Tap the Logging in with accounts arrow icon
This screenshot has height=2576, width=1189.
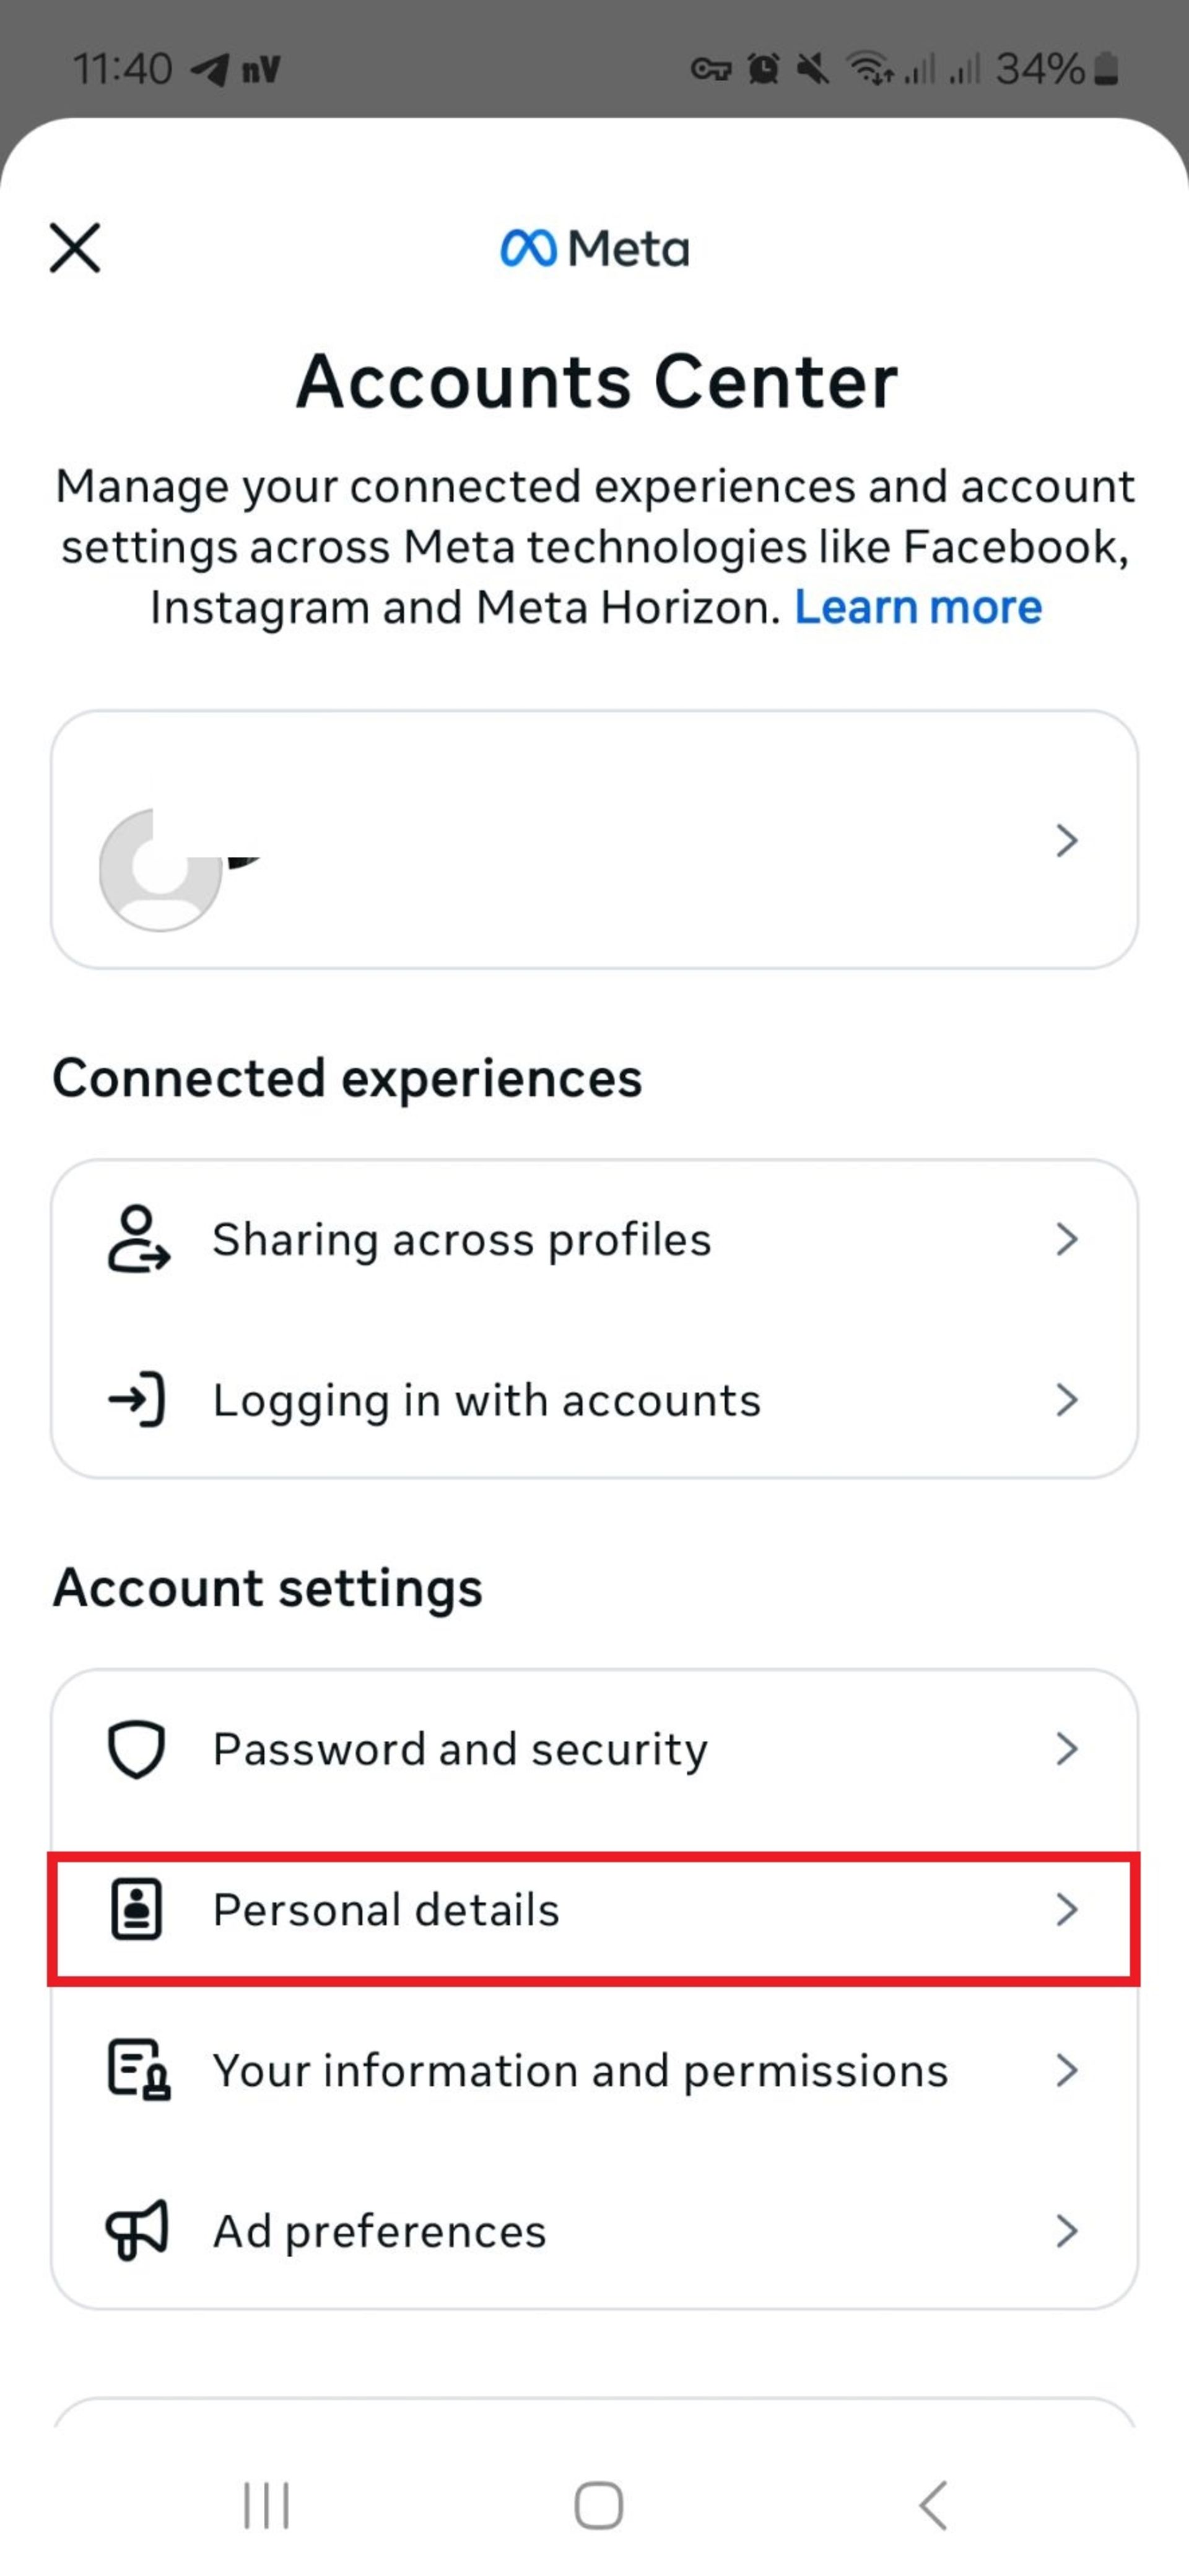[x=137, y=1399]
